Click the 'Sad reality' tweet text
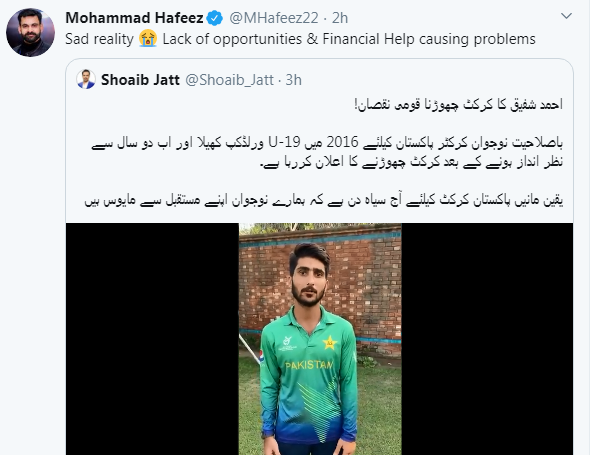Viewport: 591px width, 455px height. point(100,39)
